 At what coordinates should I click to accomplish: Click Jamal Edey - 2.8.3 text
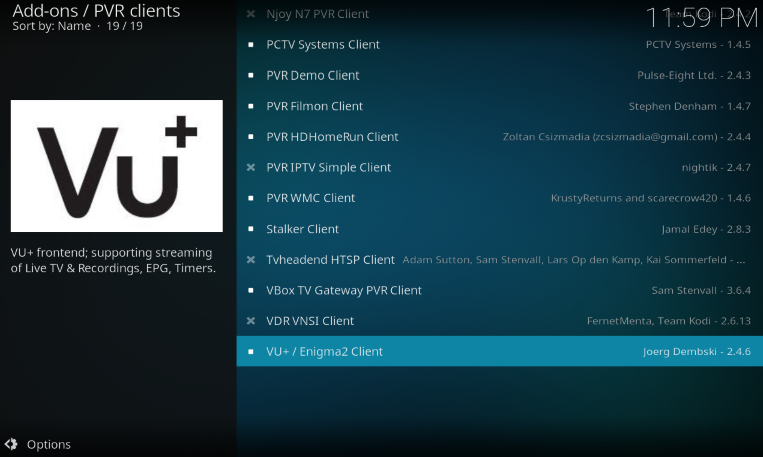706,229
